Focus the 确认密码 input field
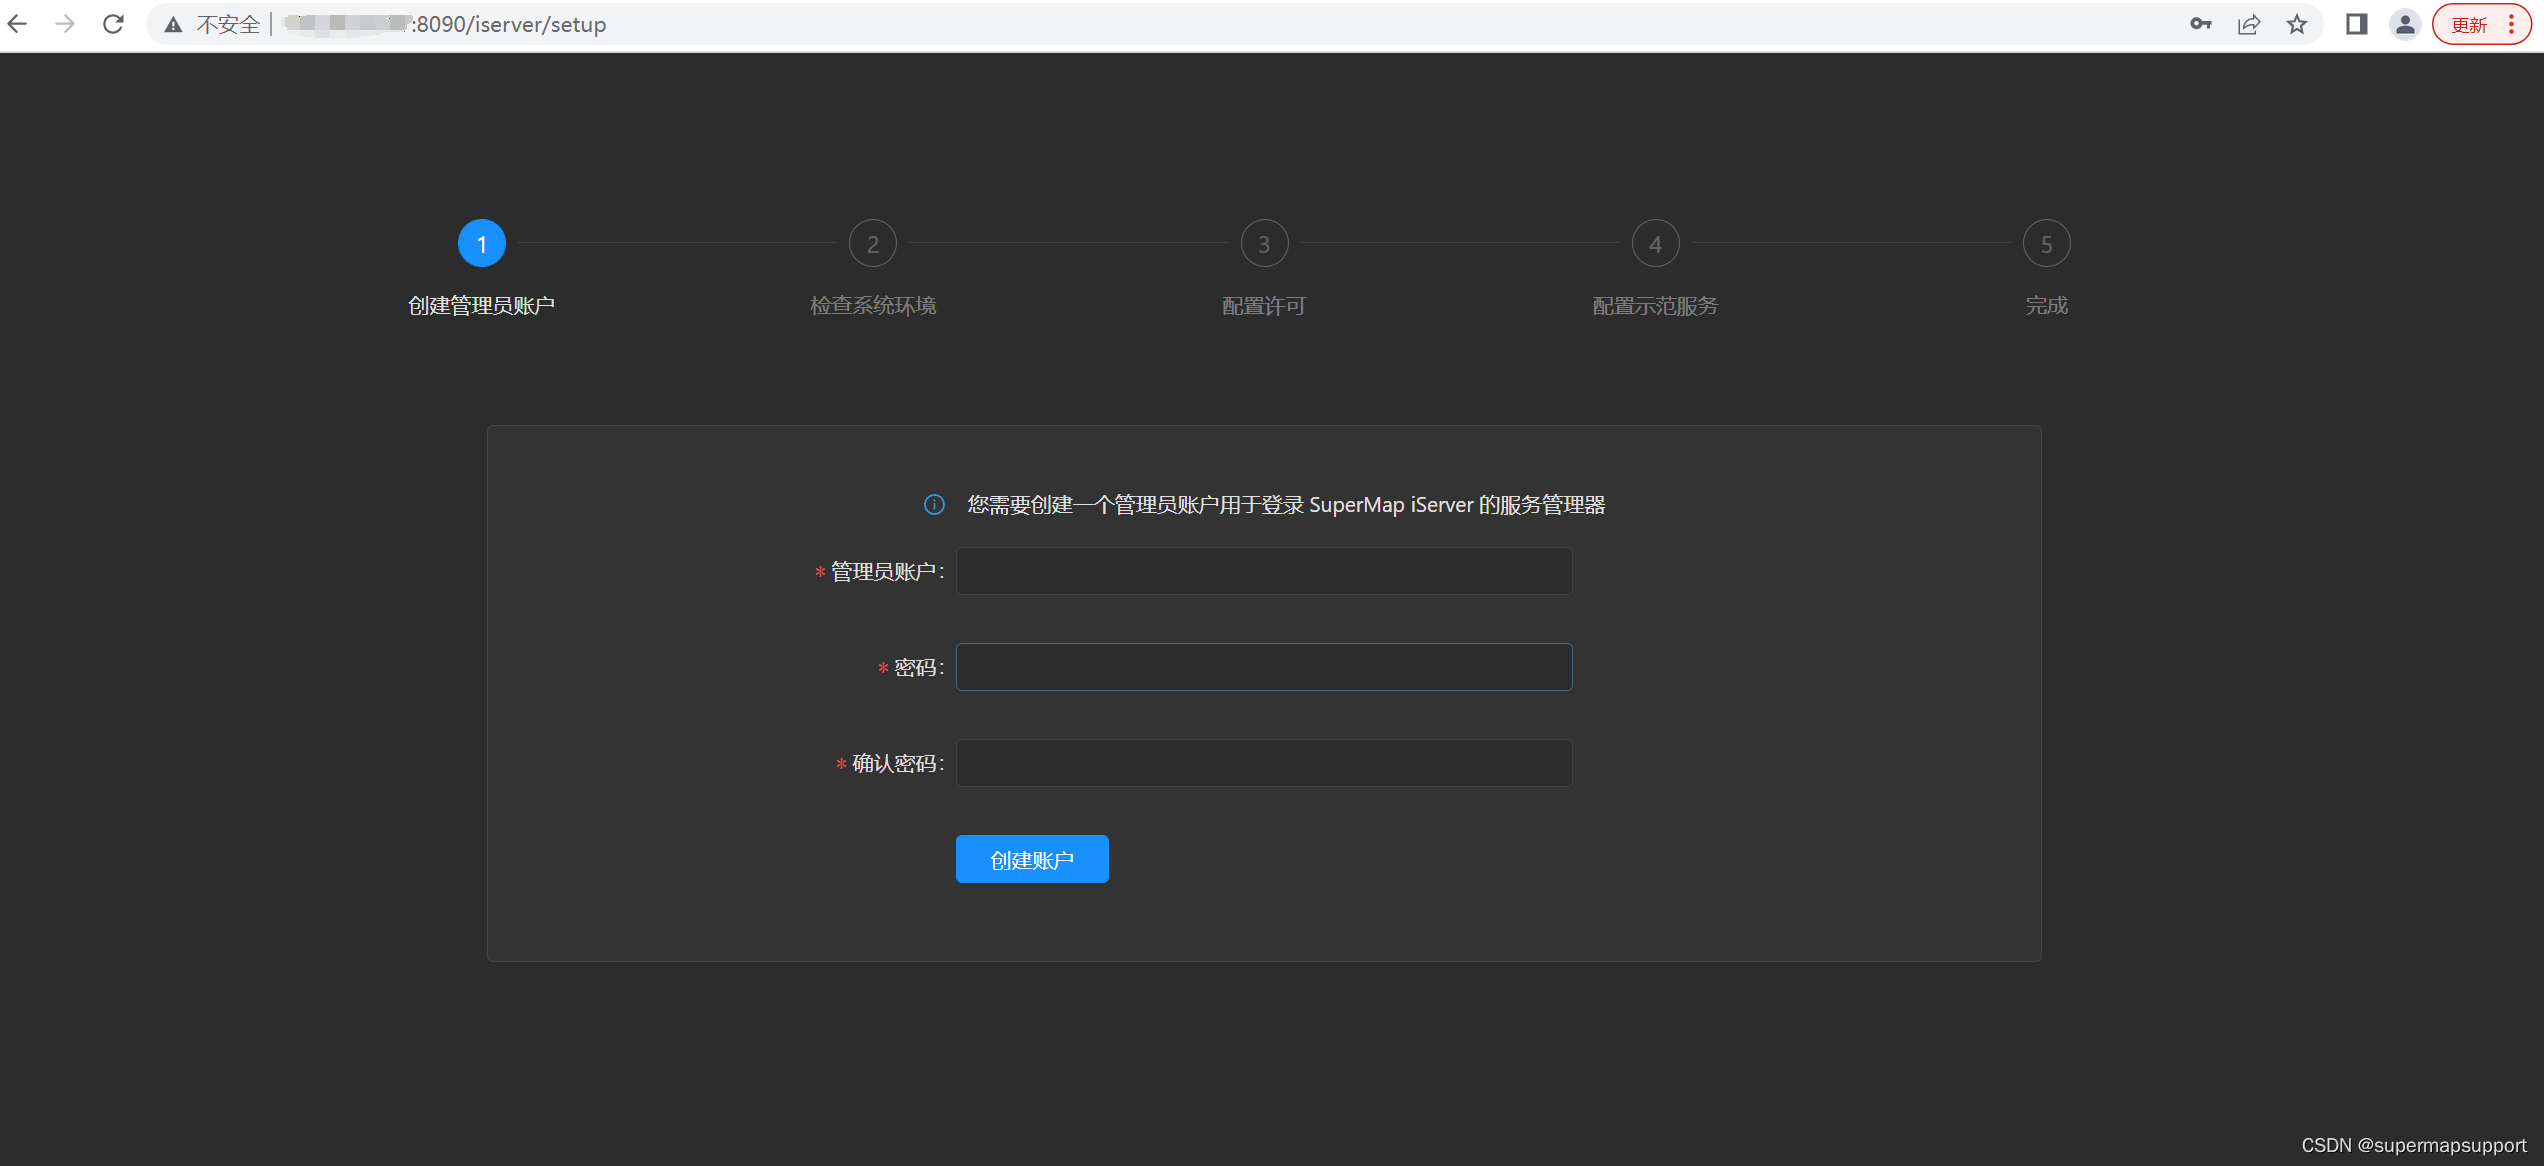Image resolution: width=2544 pixels, height=1166 pixels. click(x=1264, y=763)
